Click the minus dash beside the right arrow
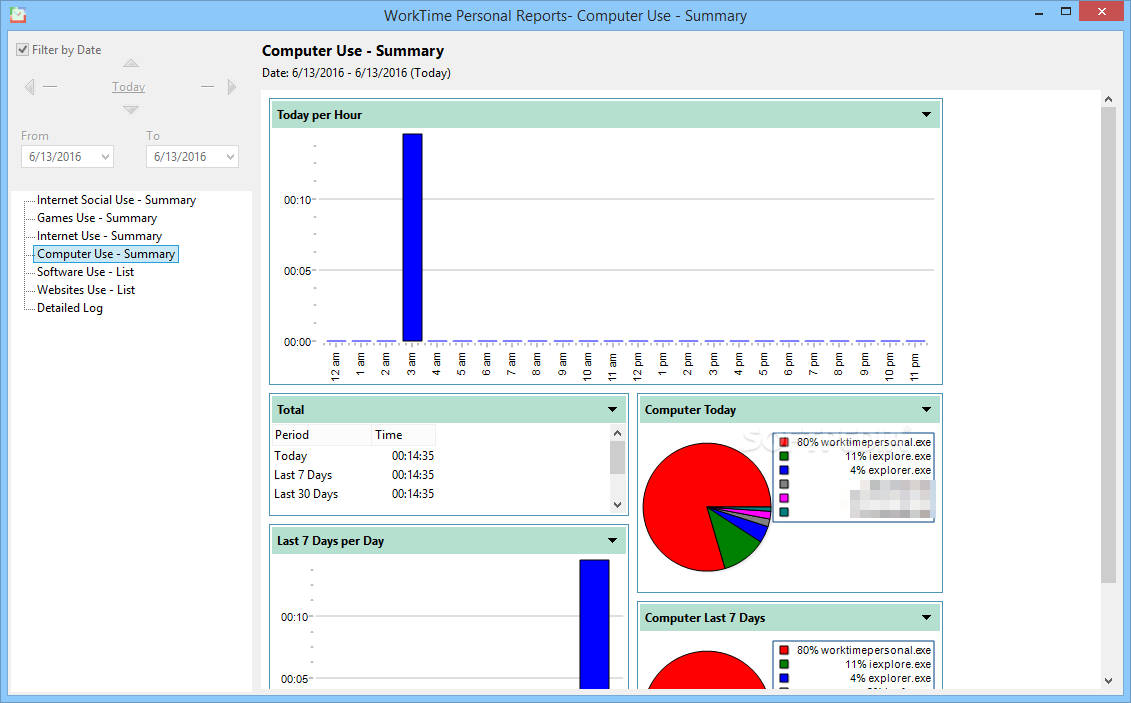 (207, 87)
